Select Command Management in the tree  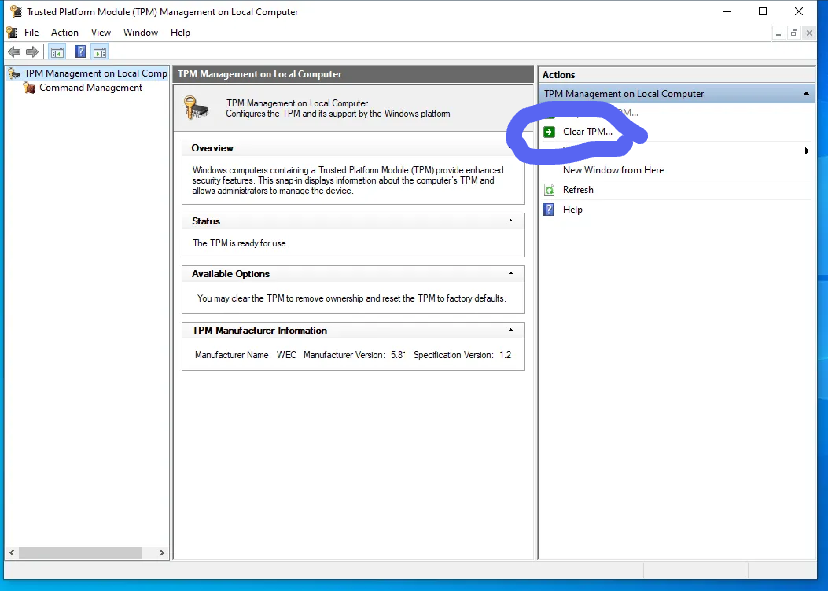tap(91, 88)
